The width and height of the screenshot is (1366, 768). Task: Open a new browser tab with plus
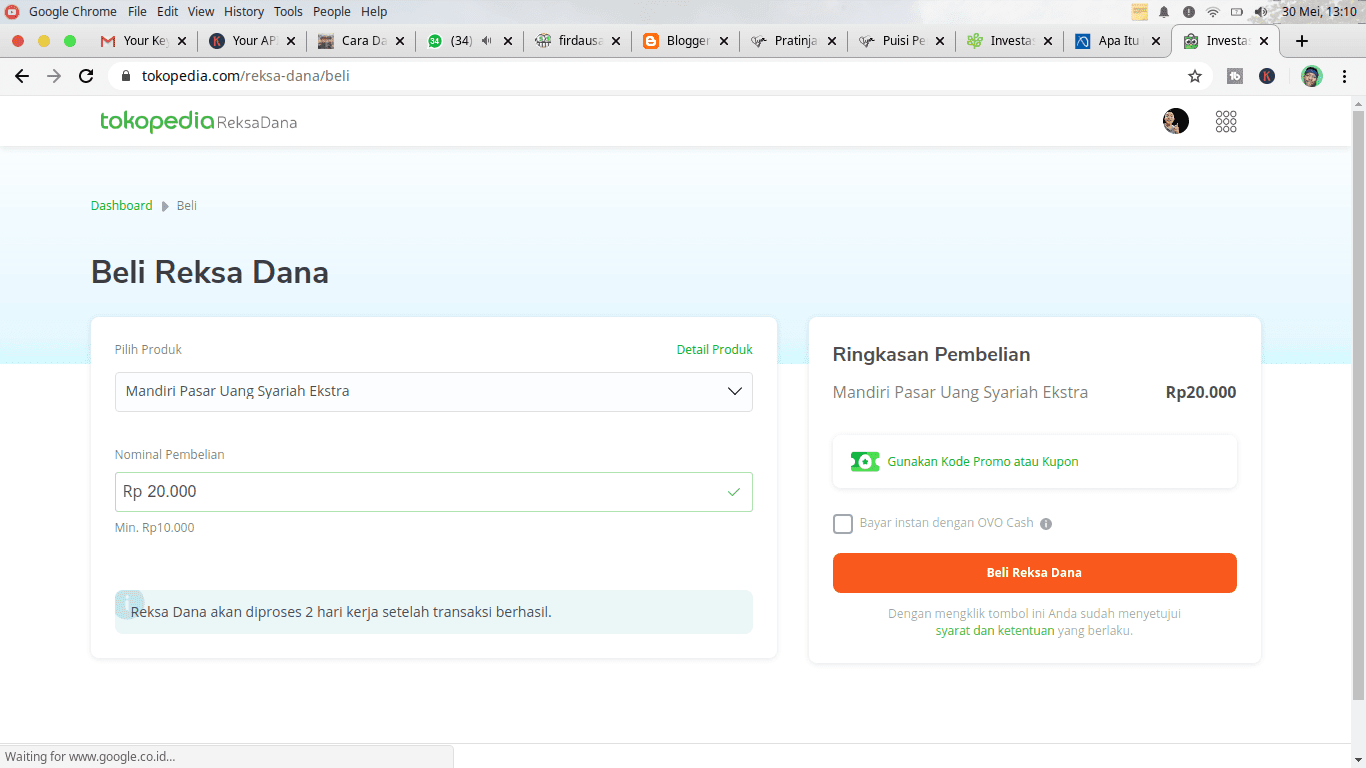pos(1302,41)
